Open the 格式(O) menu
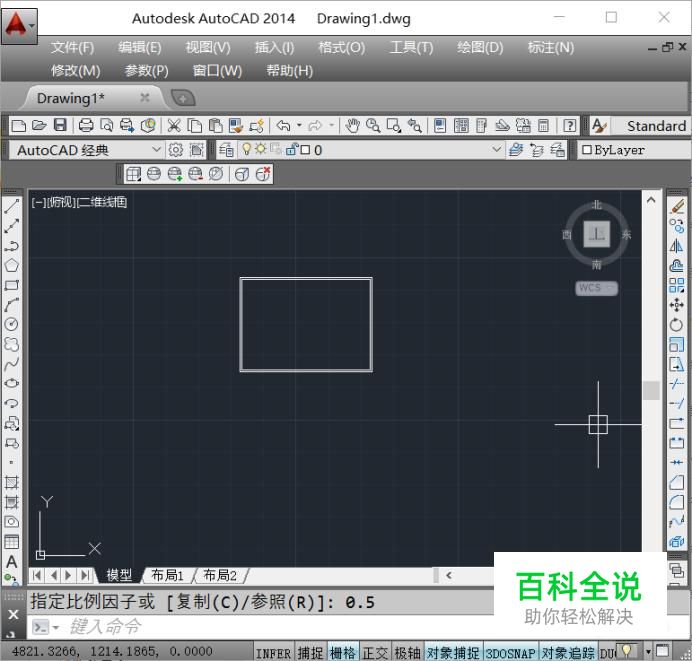Screen dimensions: 692x661 coord(342,47)
